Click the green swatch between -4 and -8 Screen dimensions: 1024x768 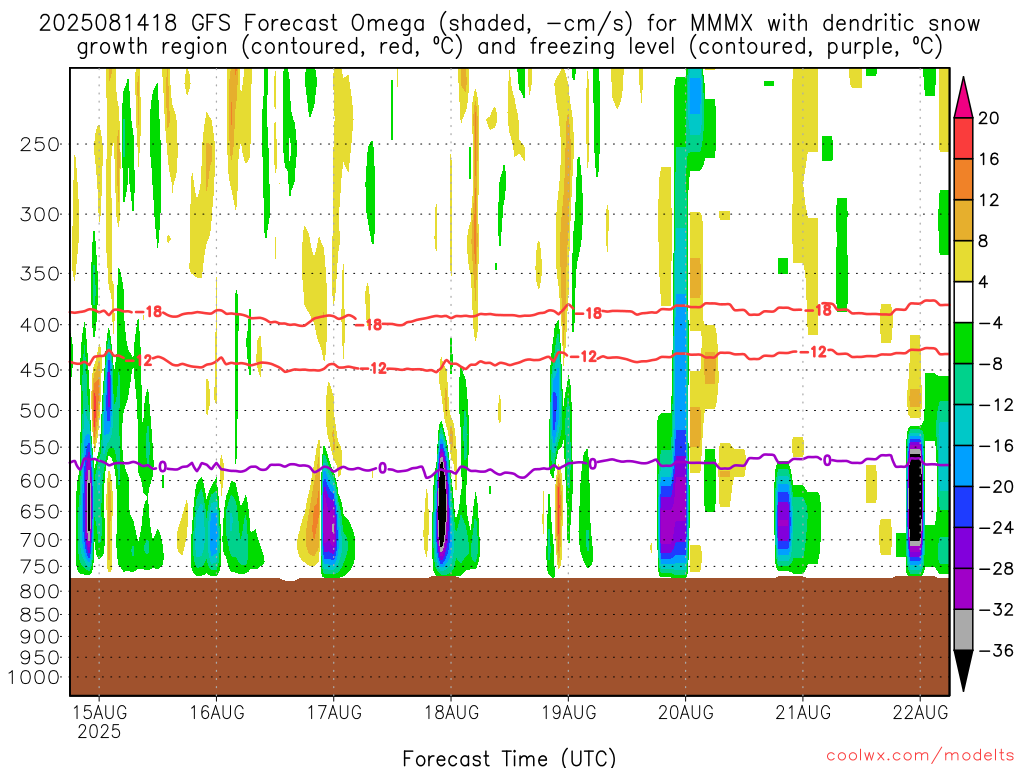[963, 343]
